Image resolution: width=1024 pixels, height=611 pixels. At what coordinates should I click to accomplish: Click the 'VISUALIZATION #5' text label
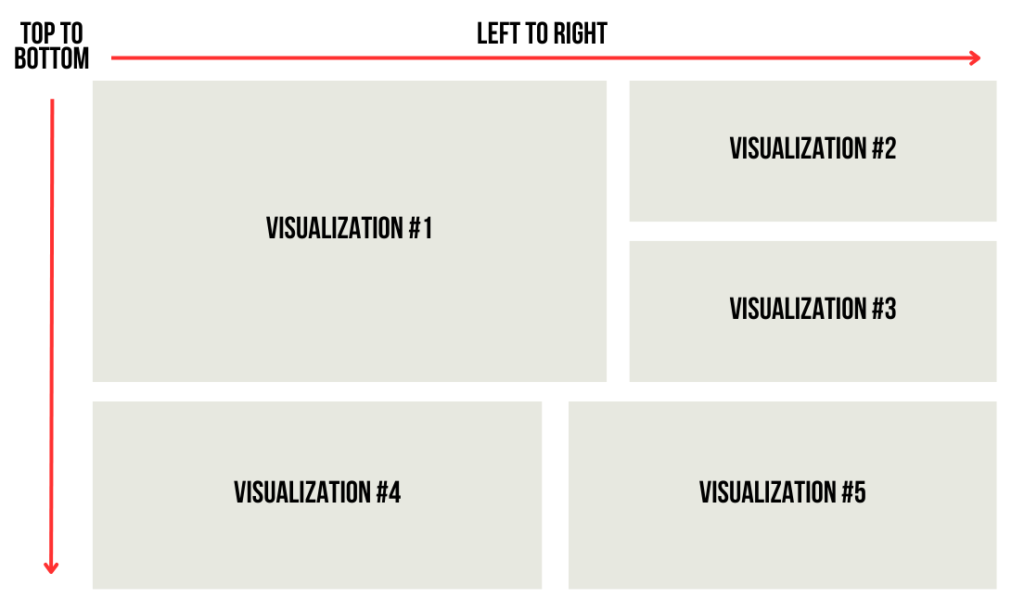pyautogui.click(x=782, y=493)
